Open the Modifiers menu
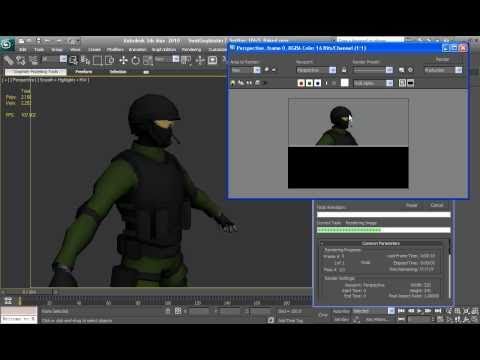 [115, 50]
